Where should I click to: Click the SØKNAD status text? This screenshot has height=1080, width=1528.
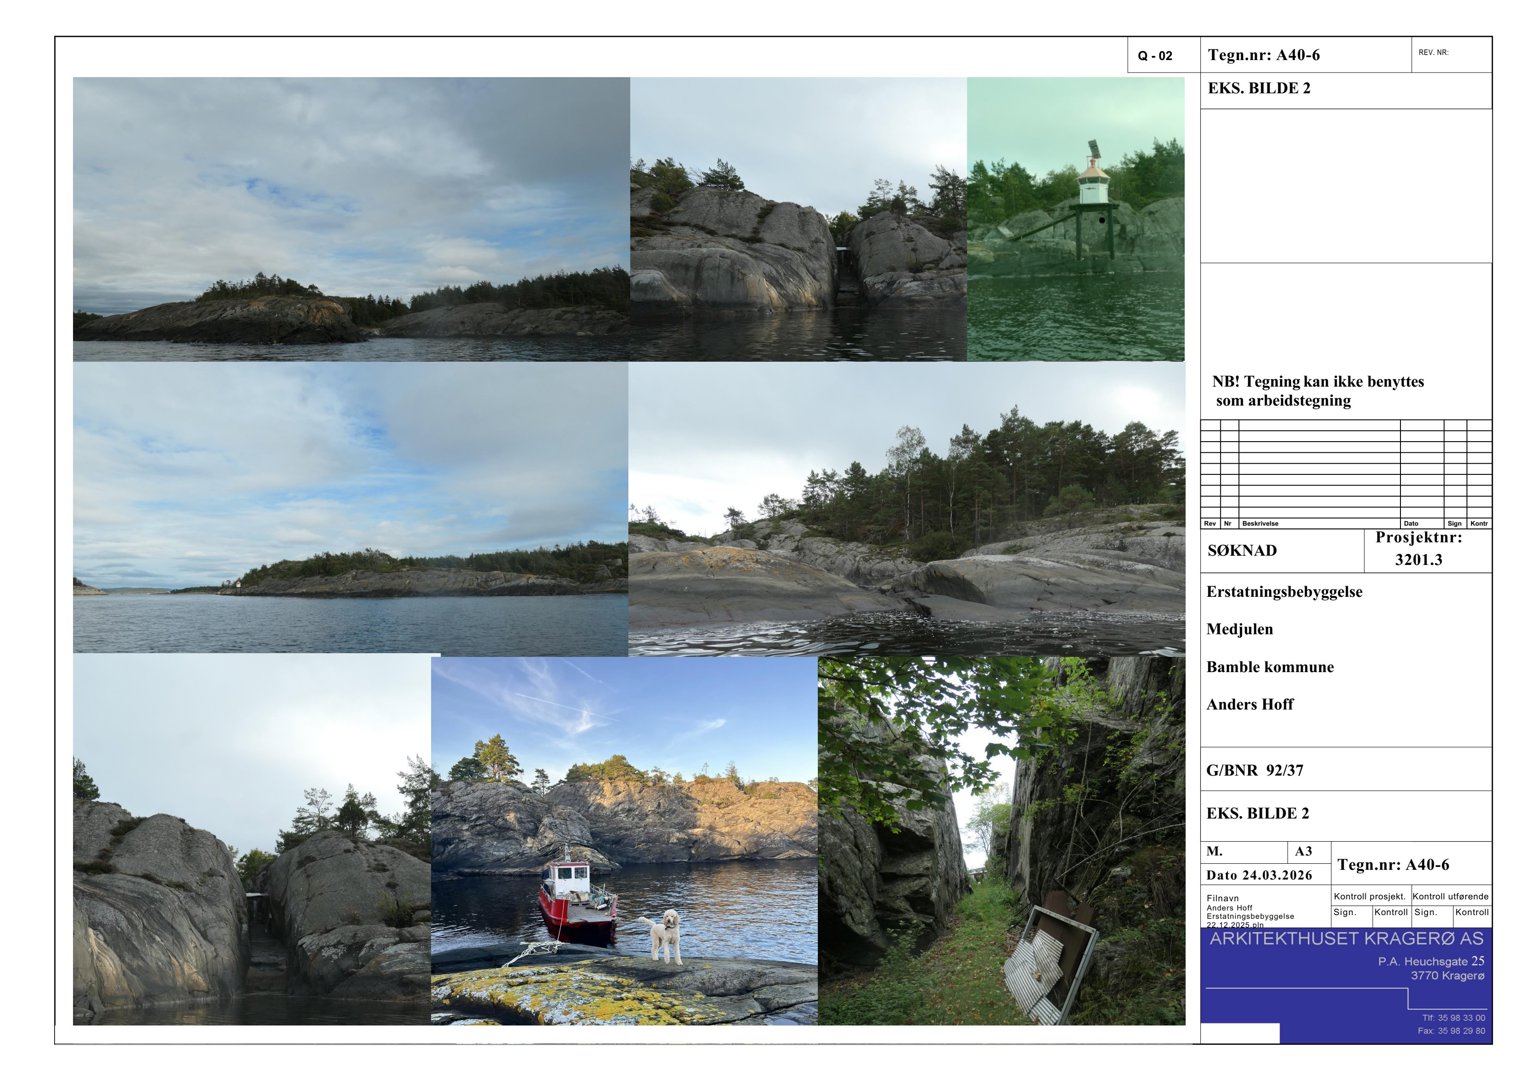click(1242, 551)
